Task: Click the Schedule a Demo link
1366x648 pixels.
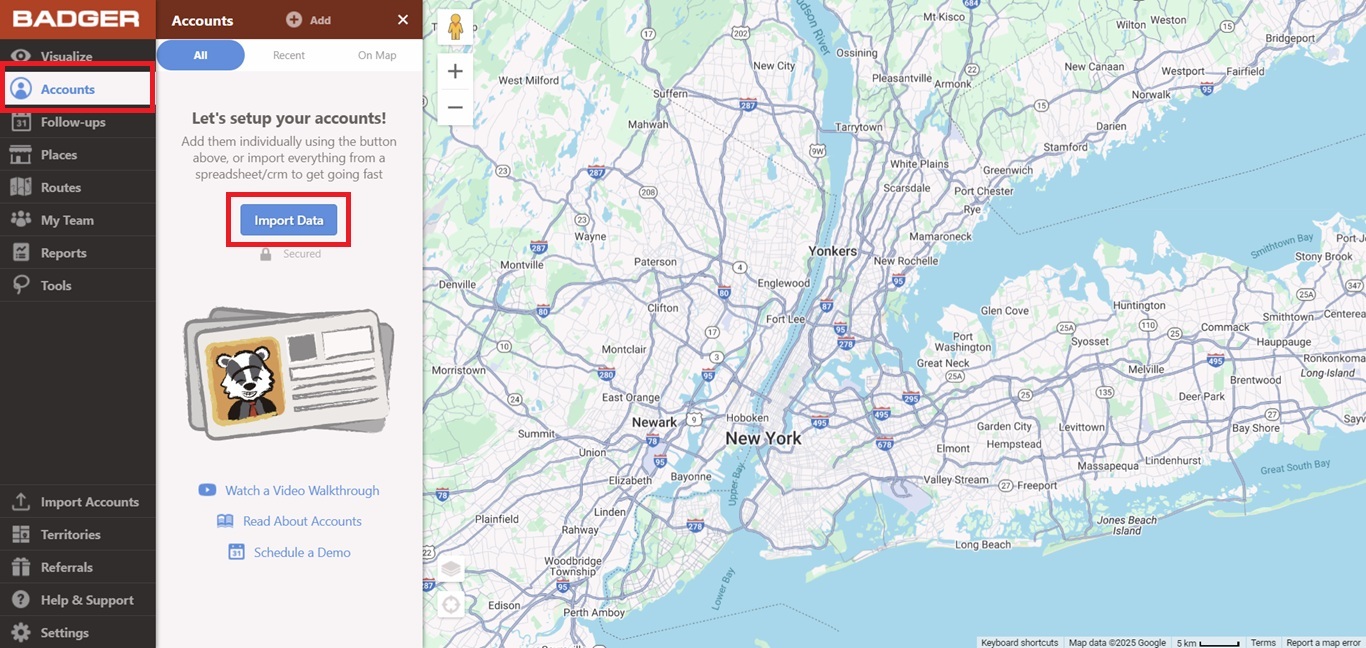Action: point(289,552)
